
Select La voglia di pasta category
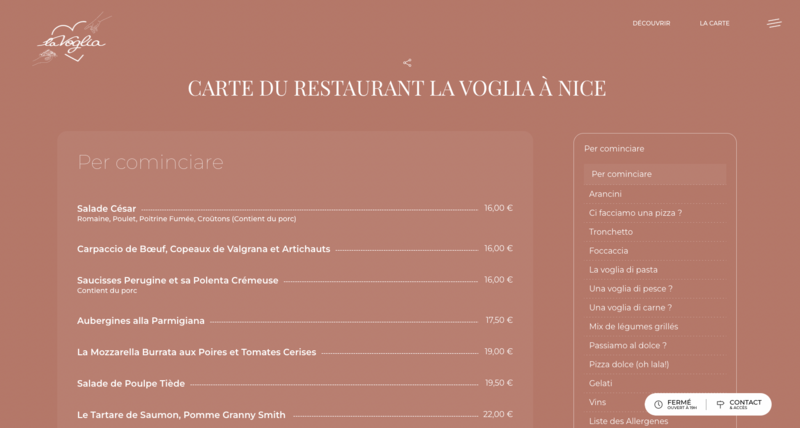coord(623,270)
